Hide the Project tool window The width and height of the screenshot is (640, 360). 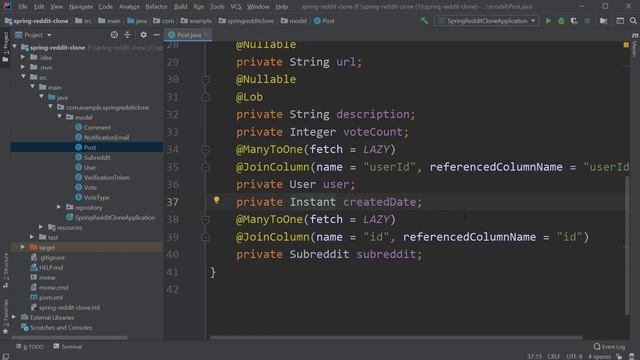point(156,35)
